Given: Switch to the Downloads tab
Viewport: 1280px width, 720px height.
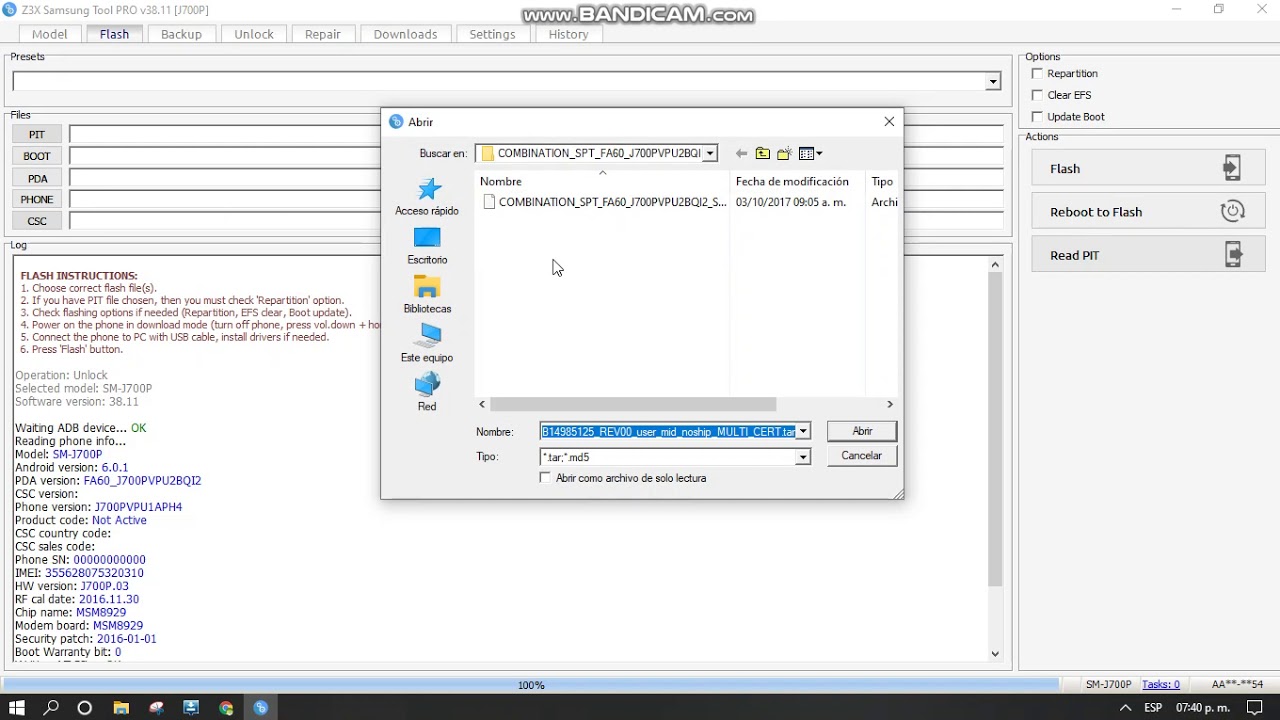Looking at the screenshot, I should click(405, 34).
